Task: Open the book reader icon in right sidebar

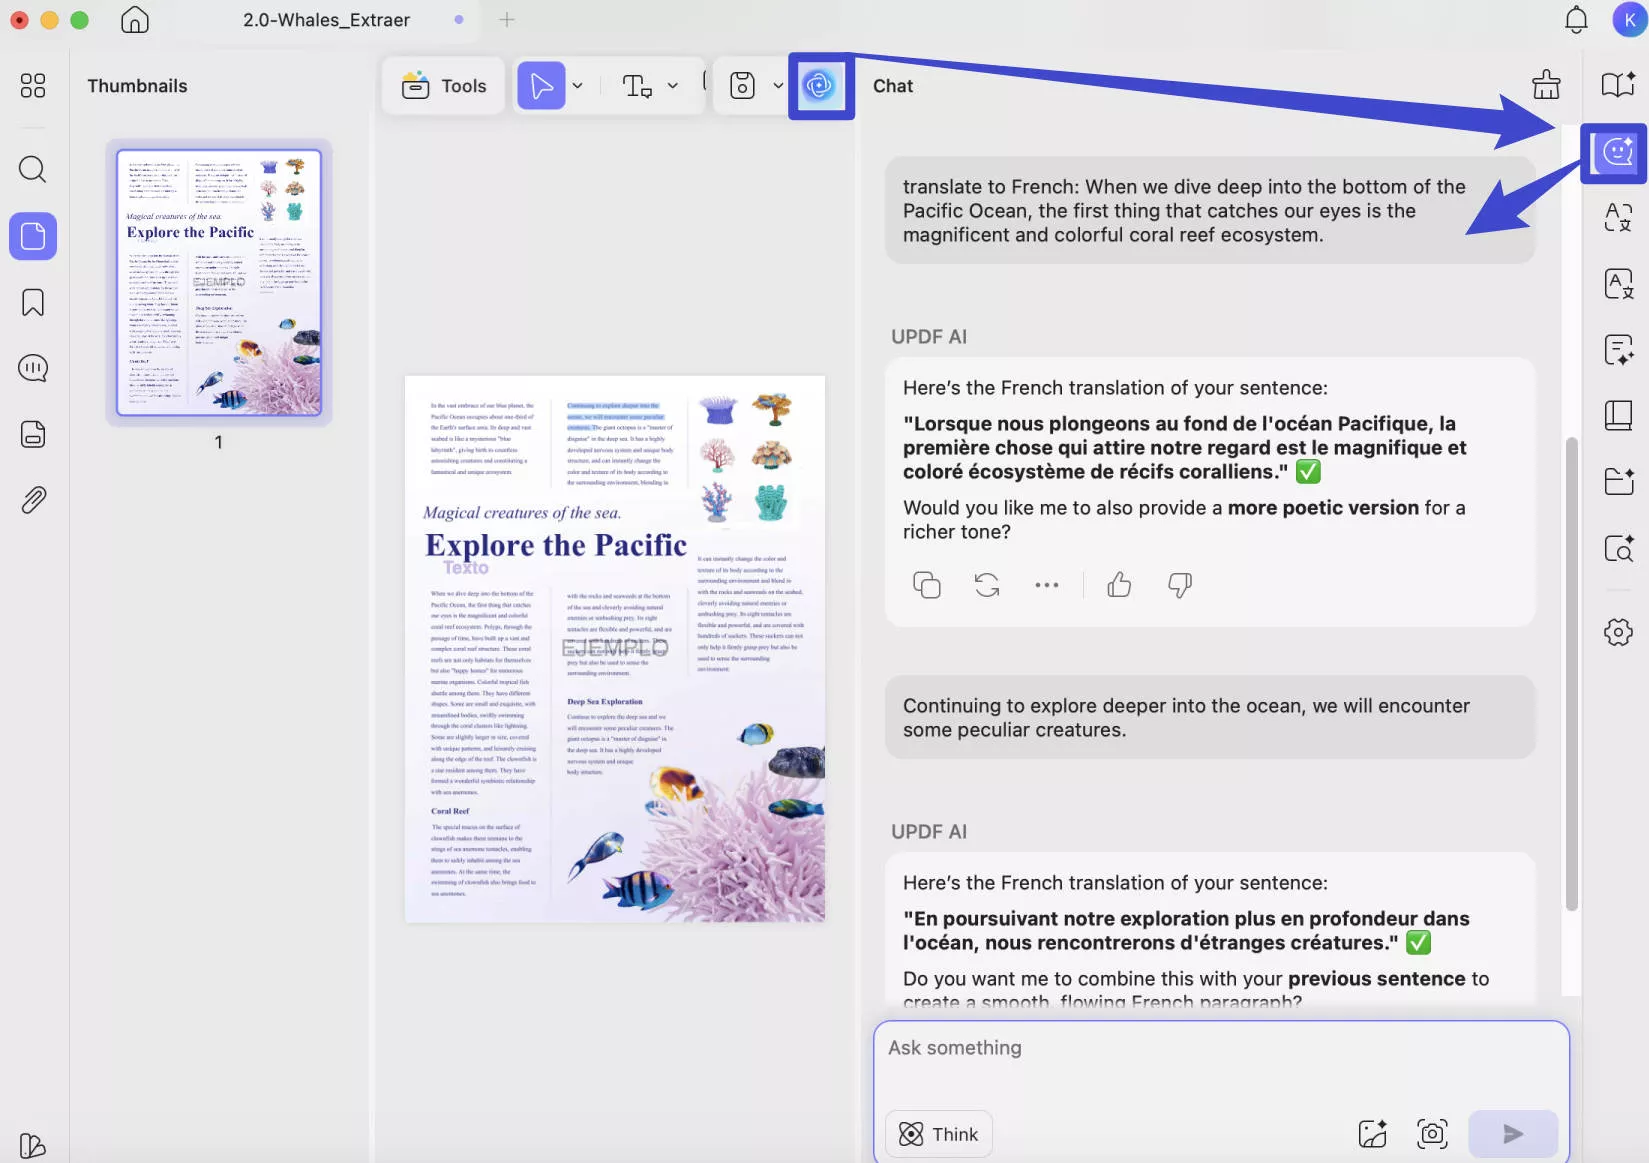Action: [1618, 415]
